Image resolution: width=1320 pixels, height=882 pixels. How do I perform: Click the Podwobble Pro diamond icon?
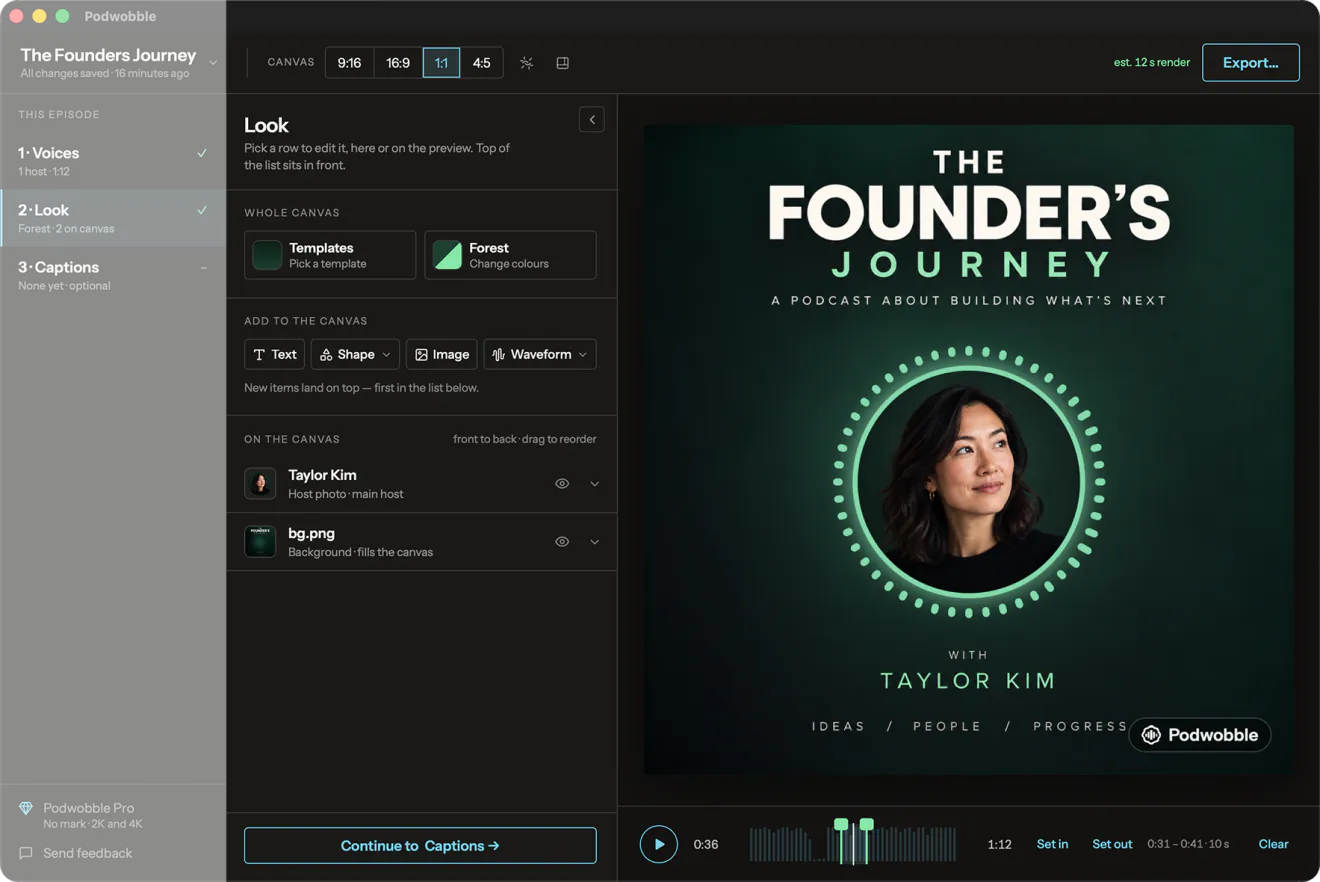(x=26, y=808)
